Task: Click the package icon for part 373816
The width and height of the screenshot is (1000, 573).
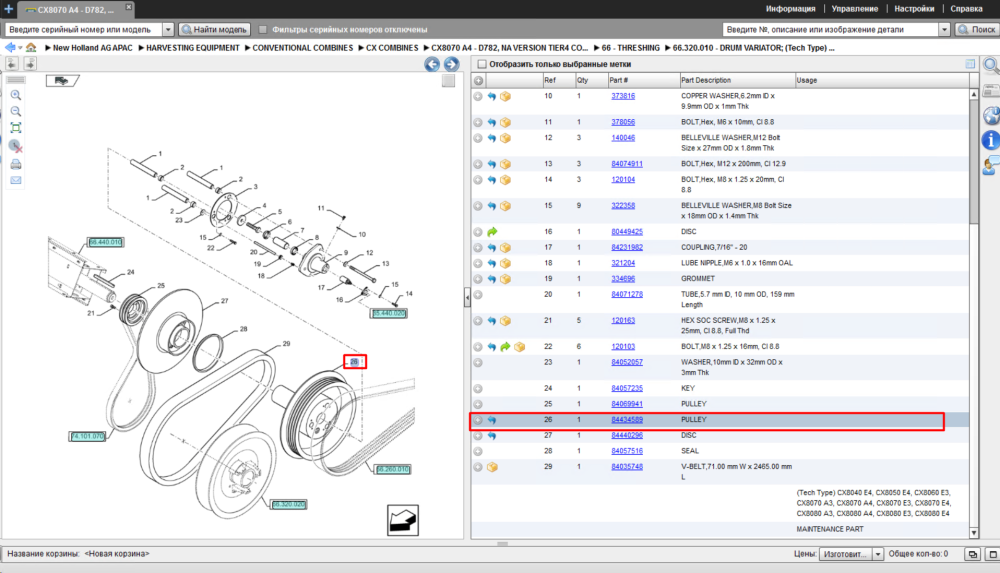Action: pos(505,96)
